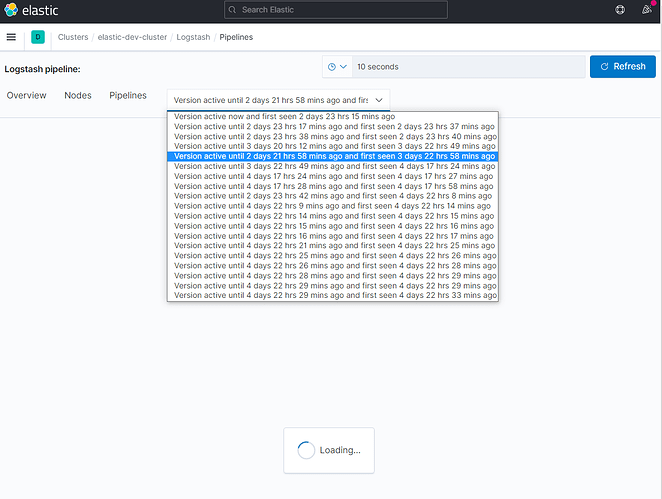This screenshot has height=499, width=662.
Task: Select highlighted version until 2 days 21 hrs 58 mins ago
Action: point(333,156)
